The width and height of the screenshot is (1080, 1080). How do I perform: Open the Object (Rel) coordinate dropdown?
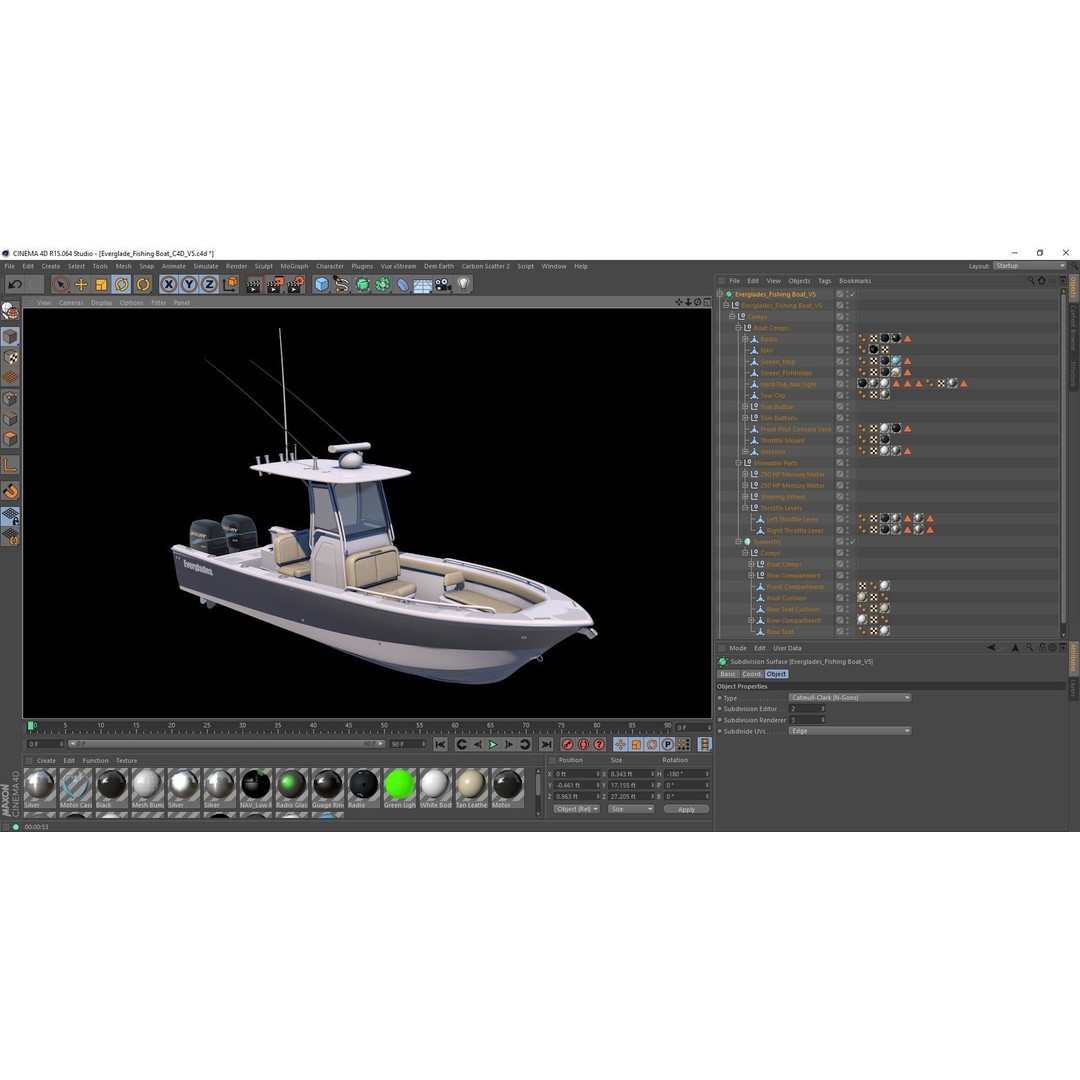577,809
